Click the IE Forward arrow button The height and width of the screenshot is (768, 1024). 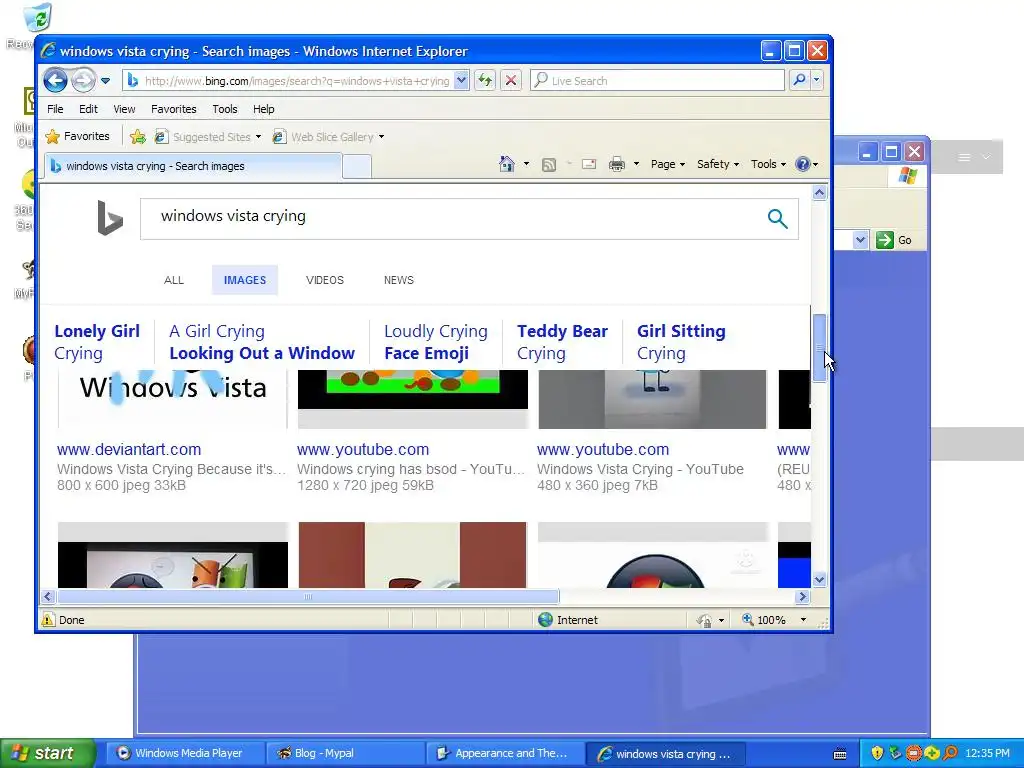pyautogui.click(x=83, y=80)
